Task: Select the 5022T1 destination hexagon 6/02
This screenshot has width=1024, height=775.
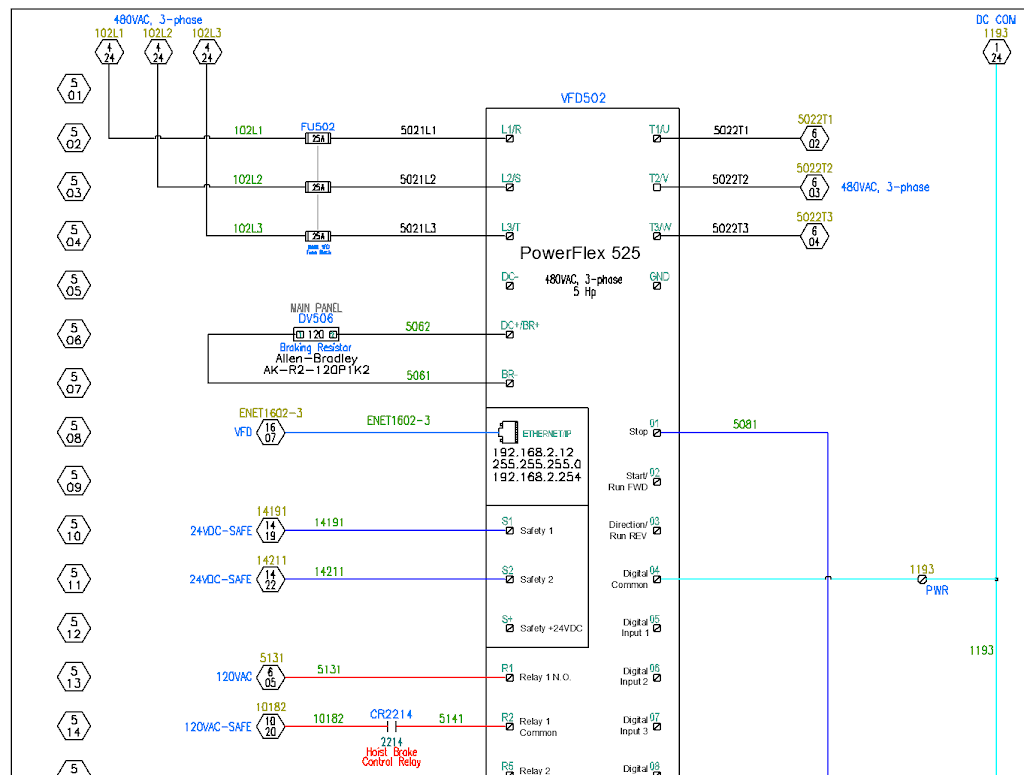Action: click(814, 138)
